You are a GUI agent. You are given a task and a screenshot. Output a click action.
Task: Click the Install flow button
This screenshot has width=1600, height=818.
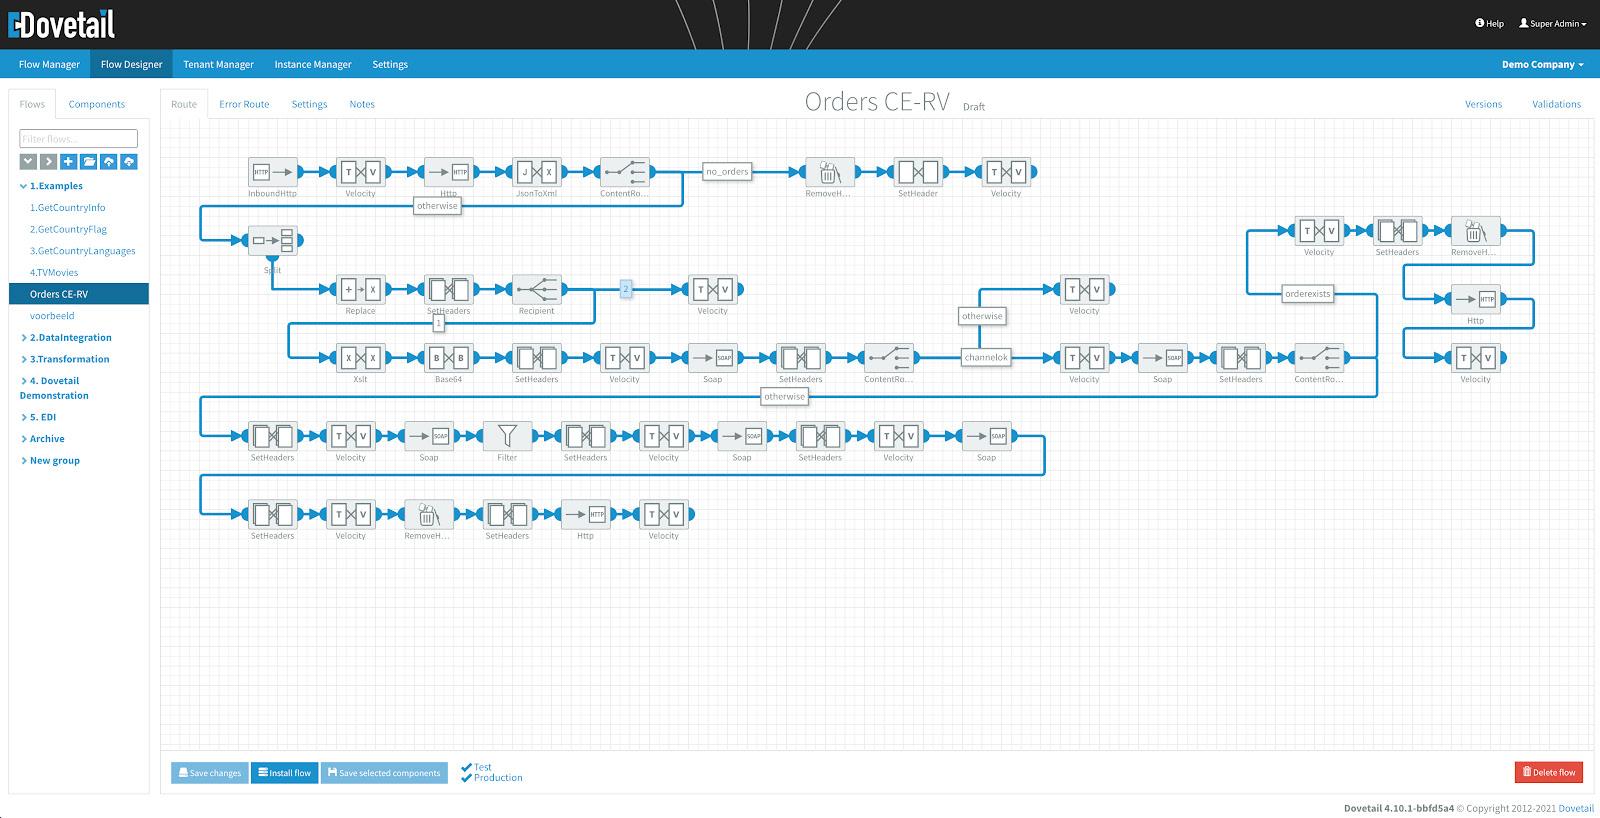(x=285, y=773)
